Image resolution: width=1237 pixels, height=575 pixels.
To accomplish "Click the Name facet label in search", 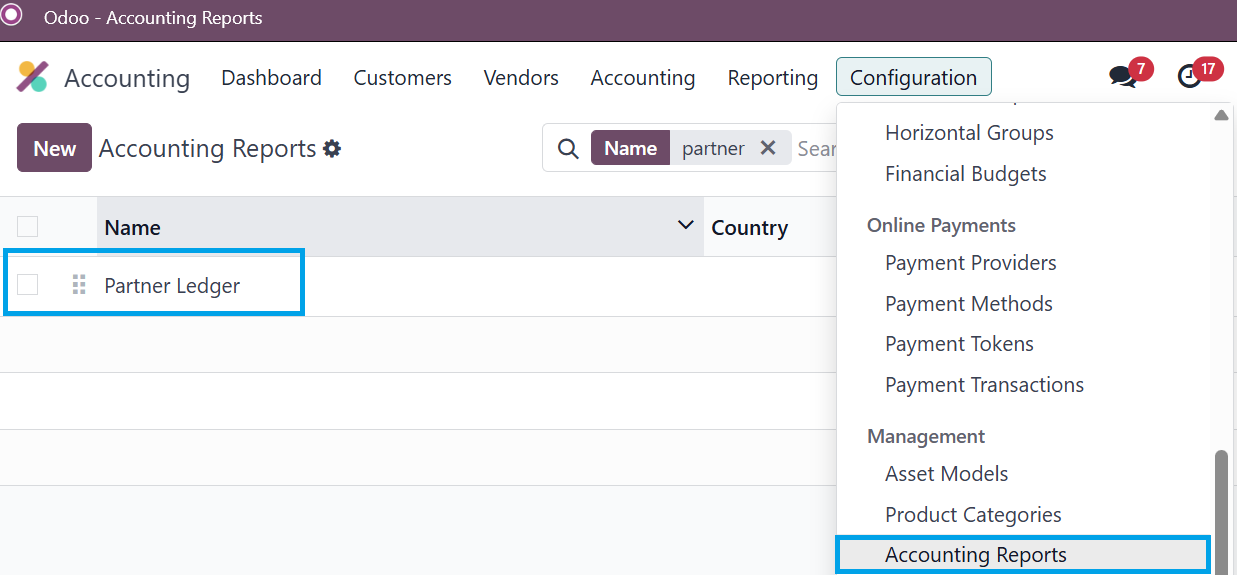I will (630, 148).
